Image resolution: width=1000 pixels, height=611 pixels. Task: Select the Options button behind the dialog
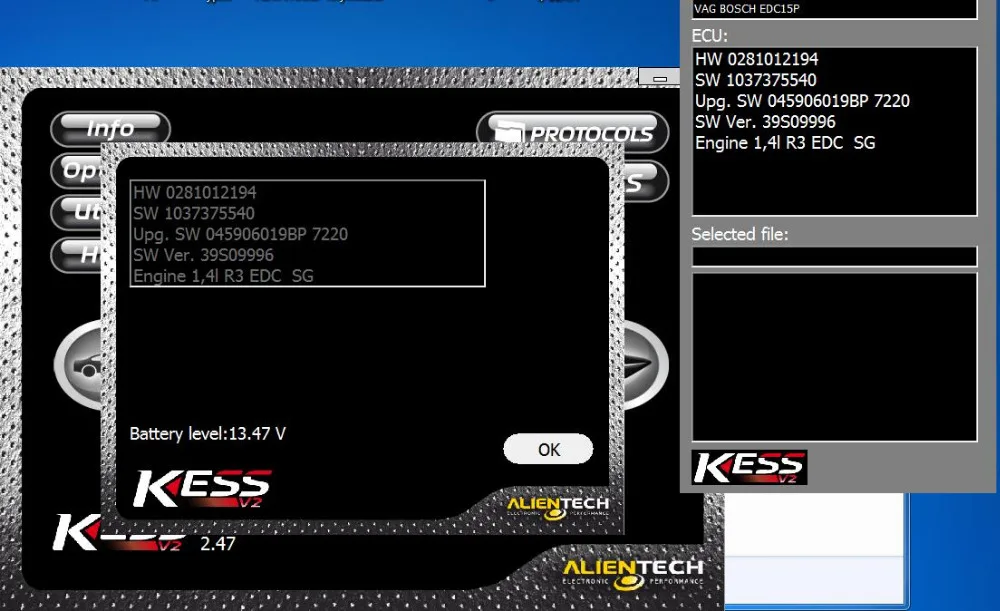tap(77, 171)
